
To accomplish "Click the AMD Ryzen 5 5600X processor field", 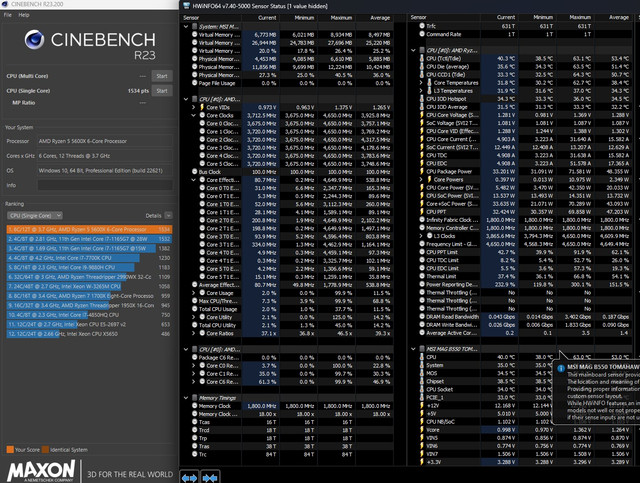I will tap(105, 141).
